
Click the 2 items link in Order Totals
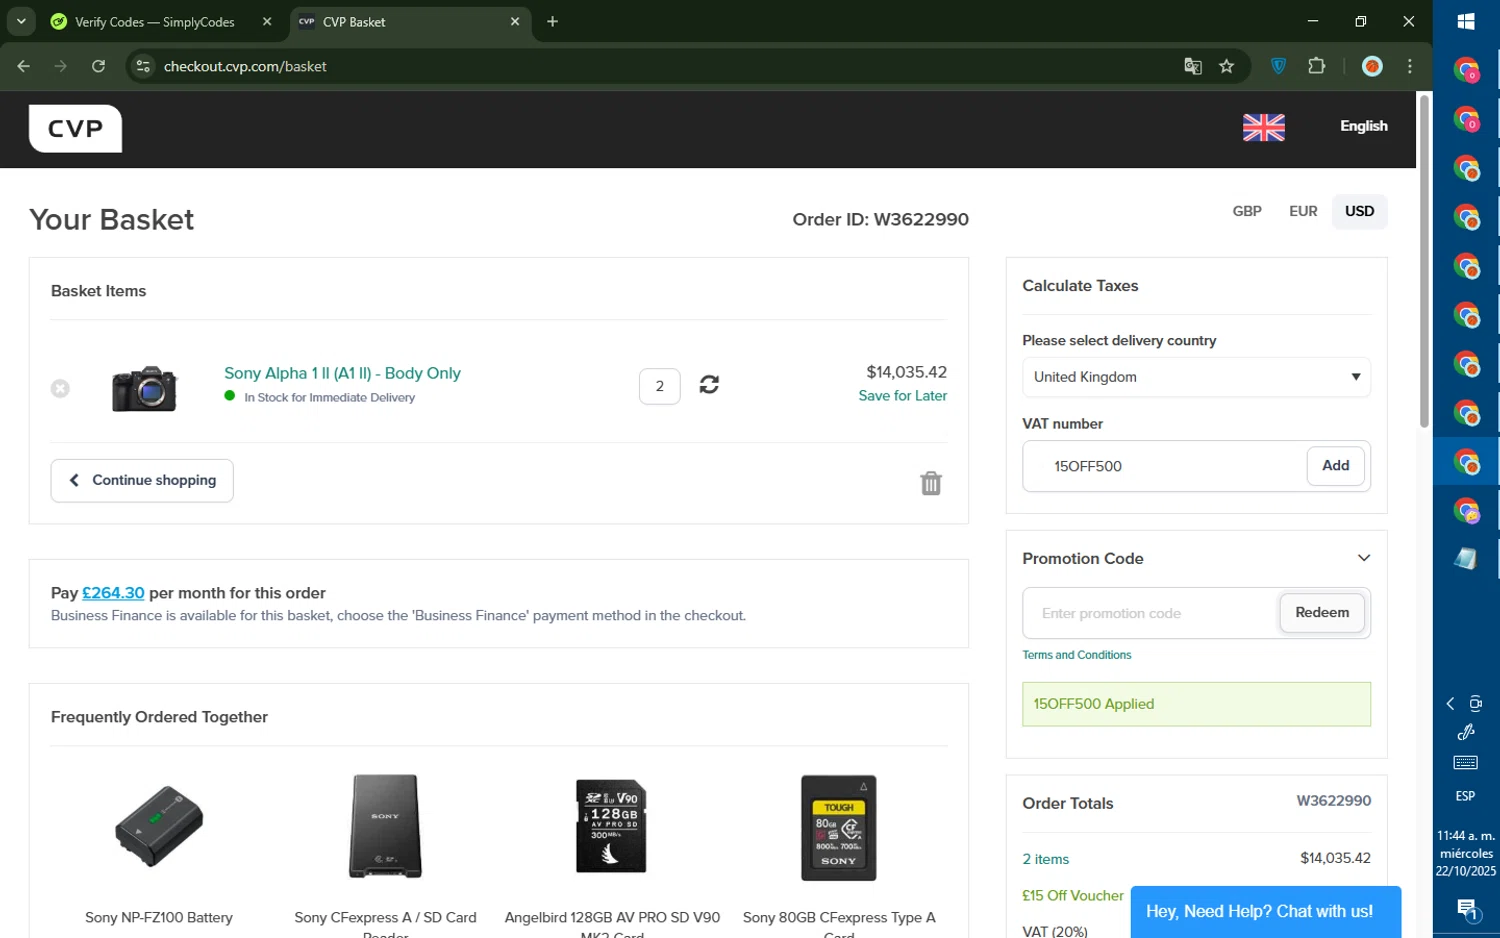pos(1046,859)
